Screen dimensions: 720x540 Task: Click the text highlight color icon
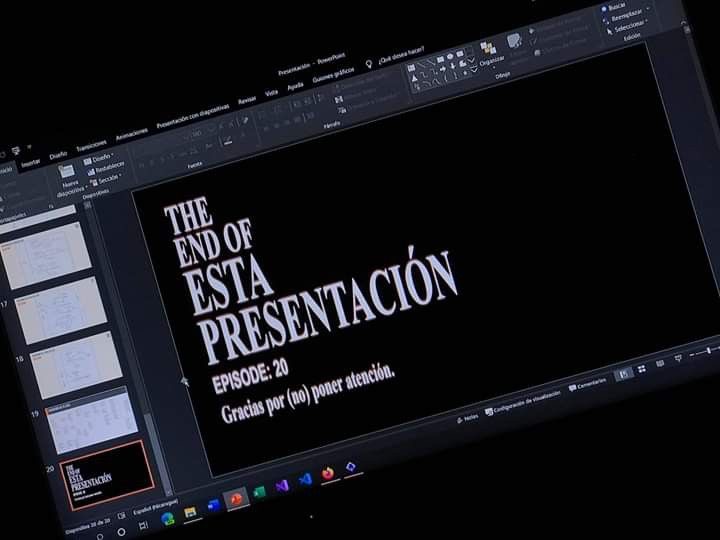[228, 140]
